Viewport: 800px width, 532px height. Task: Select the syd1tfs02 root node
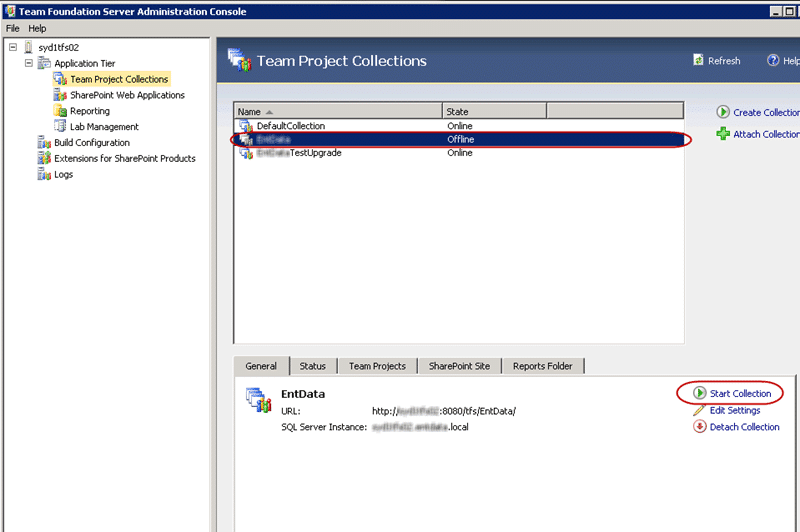[59, 47]
